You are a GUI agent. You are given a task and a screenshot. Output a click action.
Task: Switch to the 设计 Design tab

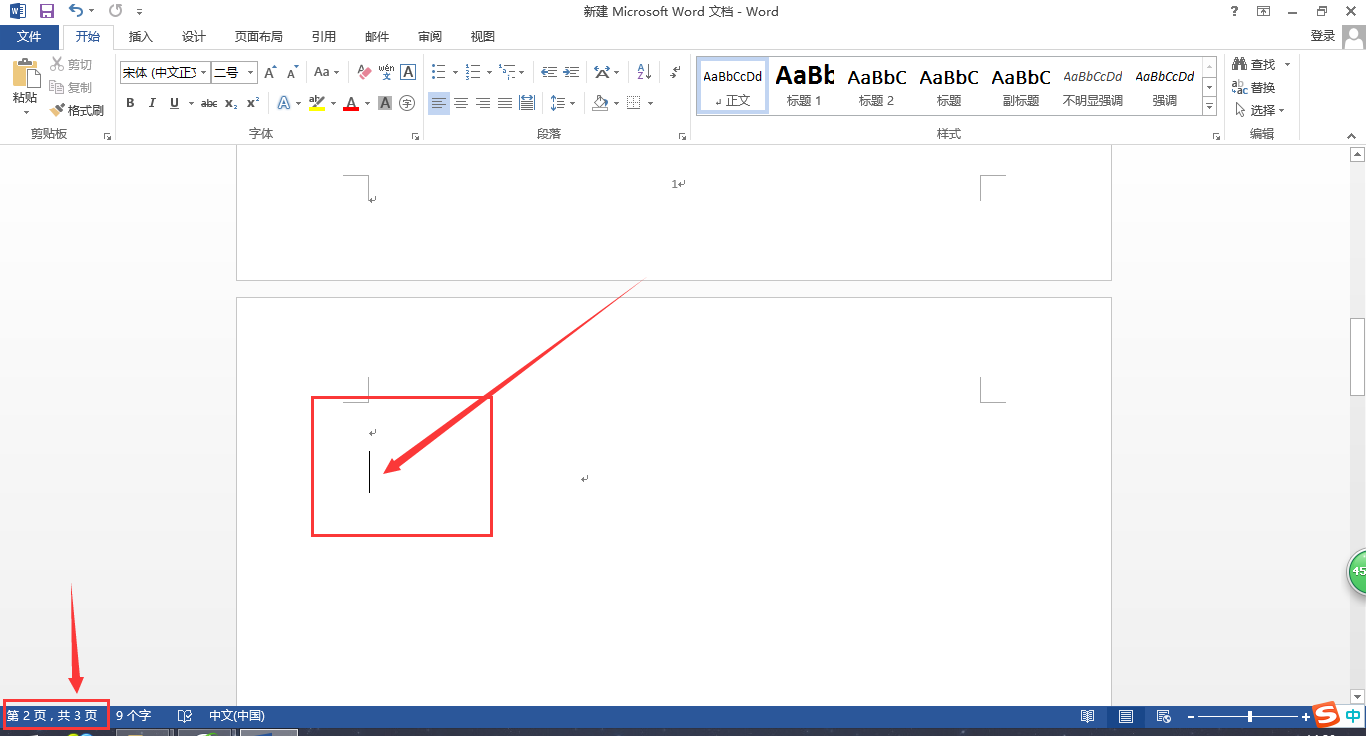(194, 36)
